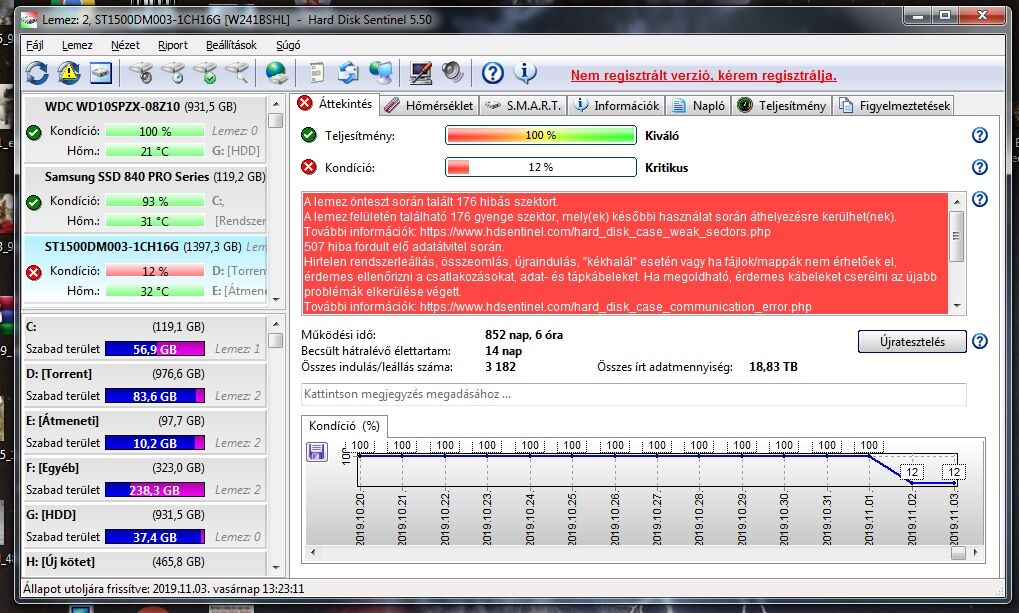Click chart horizontal scrollbar left arrow
The image size is (1019, 613).
click(313, 553)
